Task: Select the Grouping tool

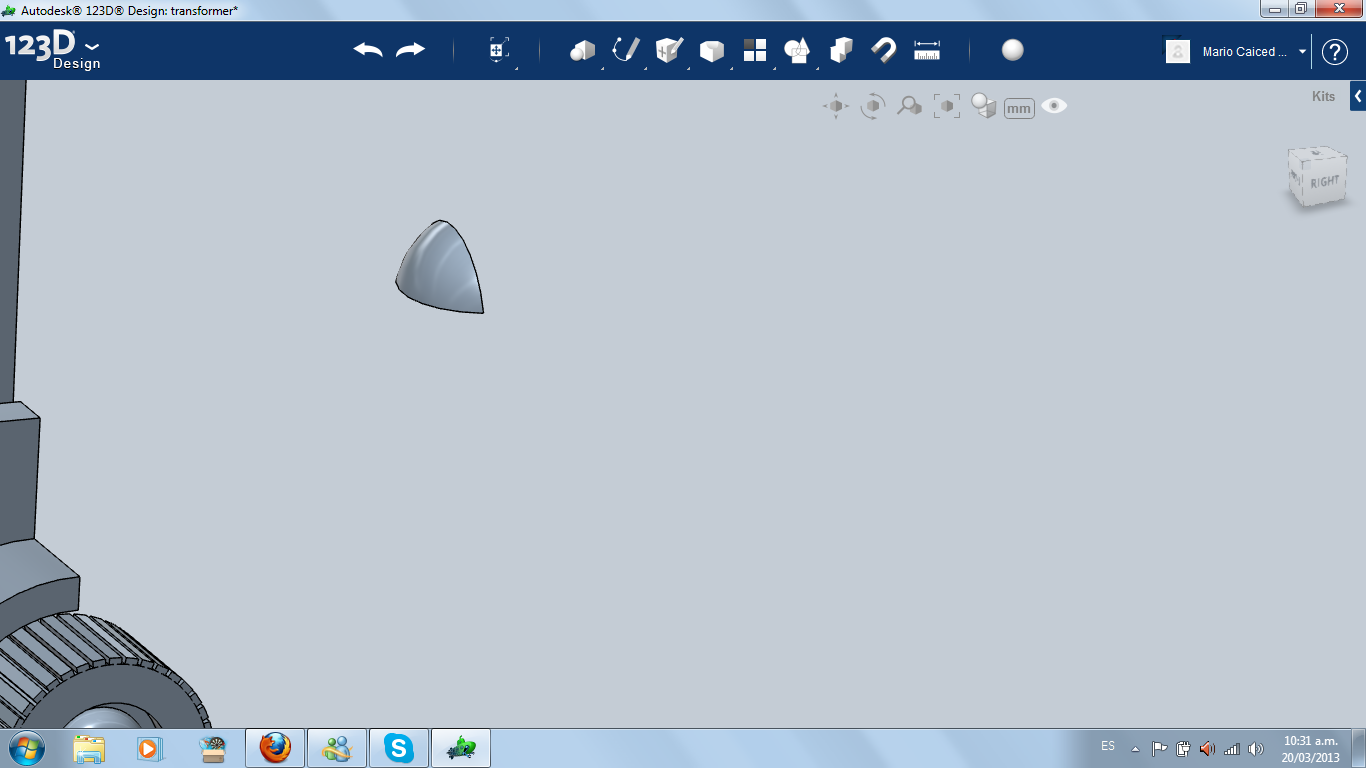Action: coord(841,50)
